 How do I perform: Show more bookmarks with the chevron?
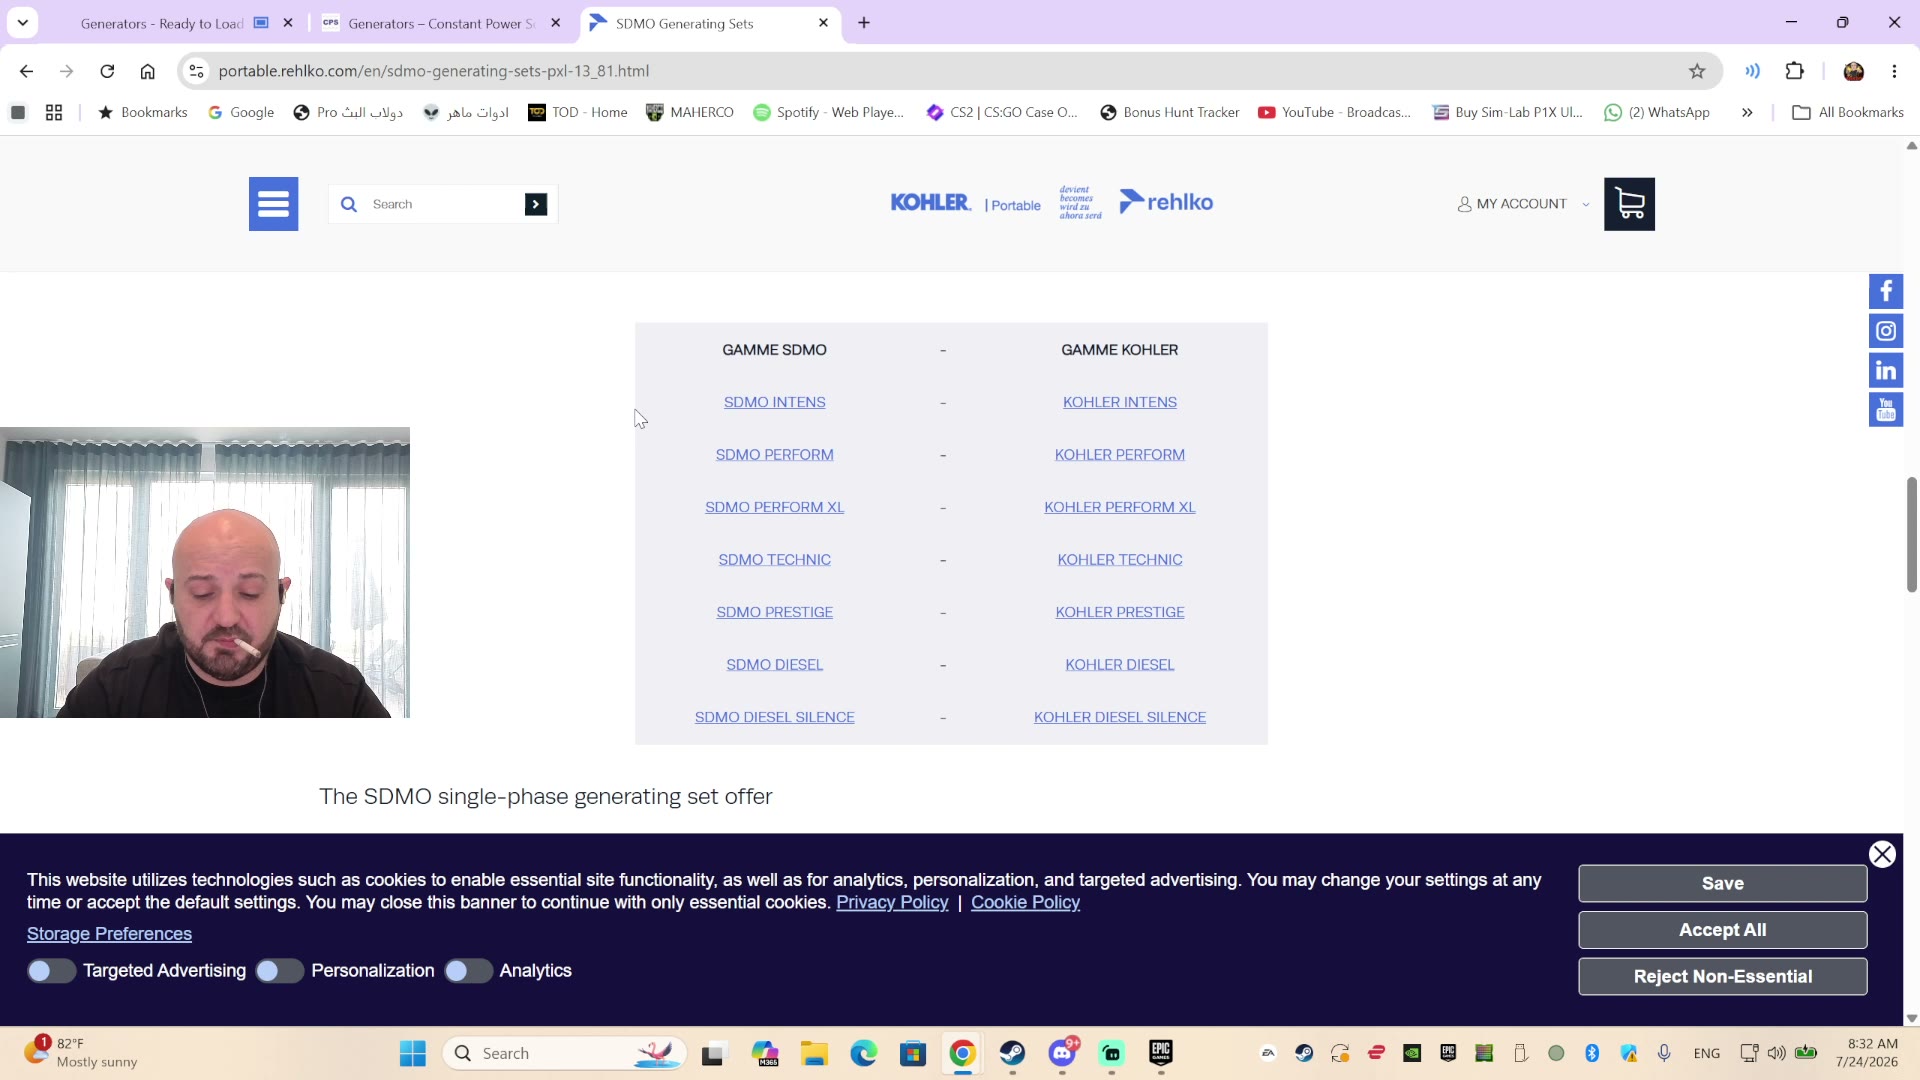click(x=1747, y=113)
